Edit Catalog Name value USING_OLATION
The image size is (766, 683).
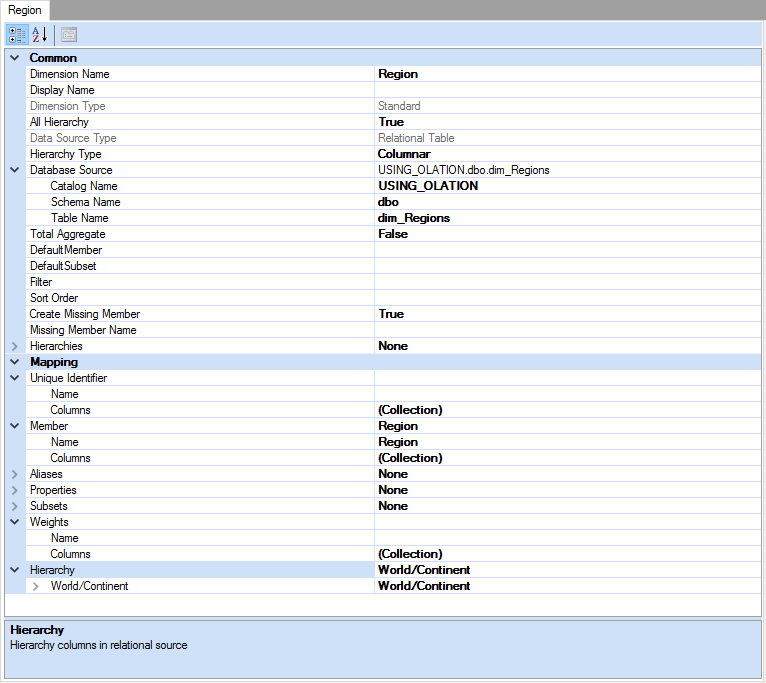pyautogui.click(x=568, y=186)
